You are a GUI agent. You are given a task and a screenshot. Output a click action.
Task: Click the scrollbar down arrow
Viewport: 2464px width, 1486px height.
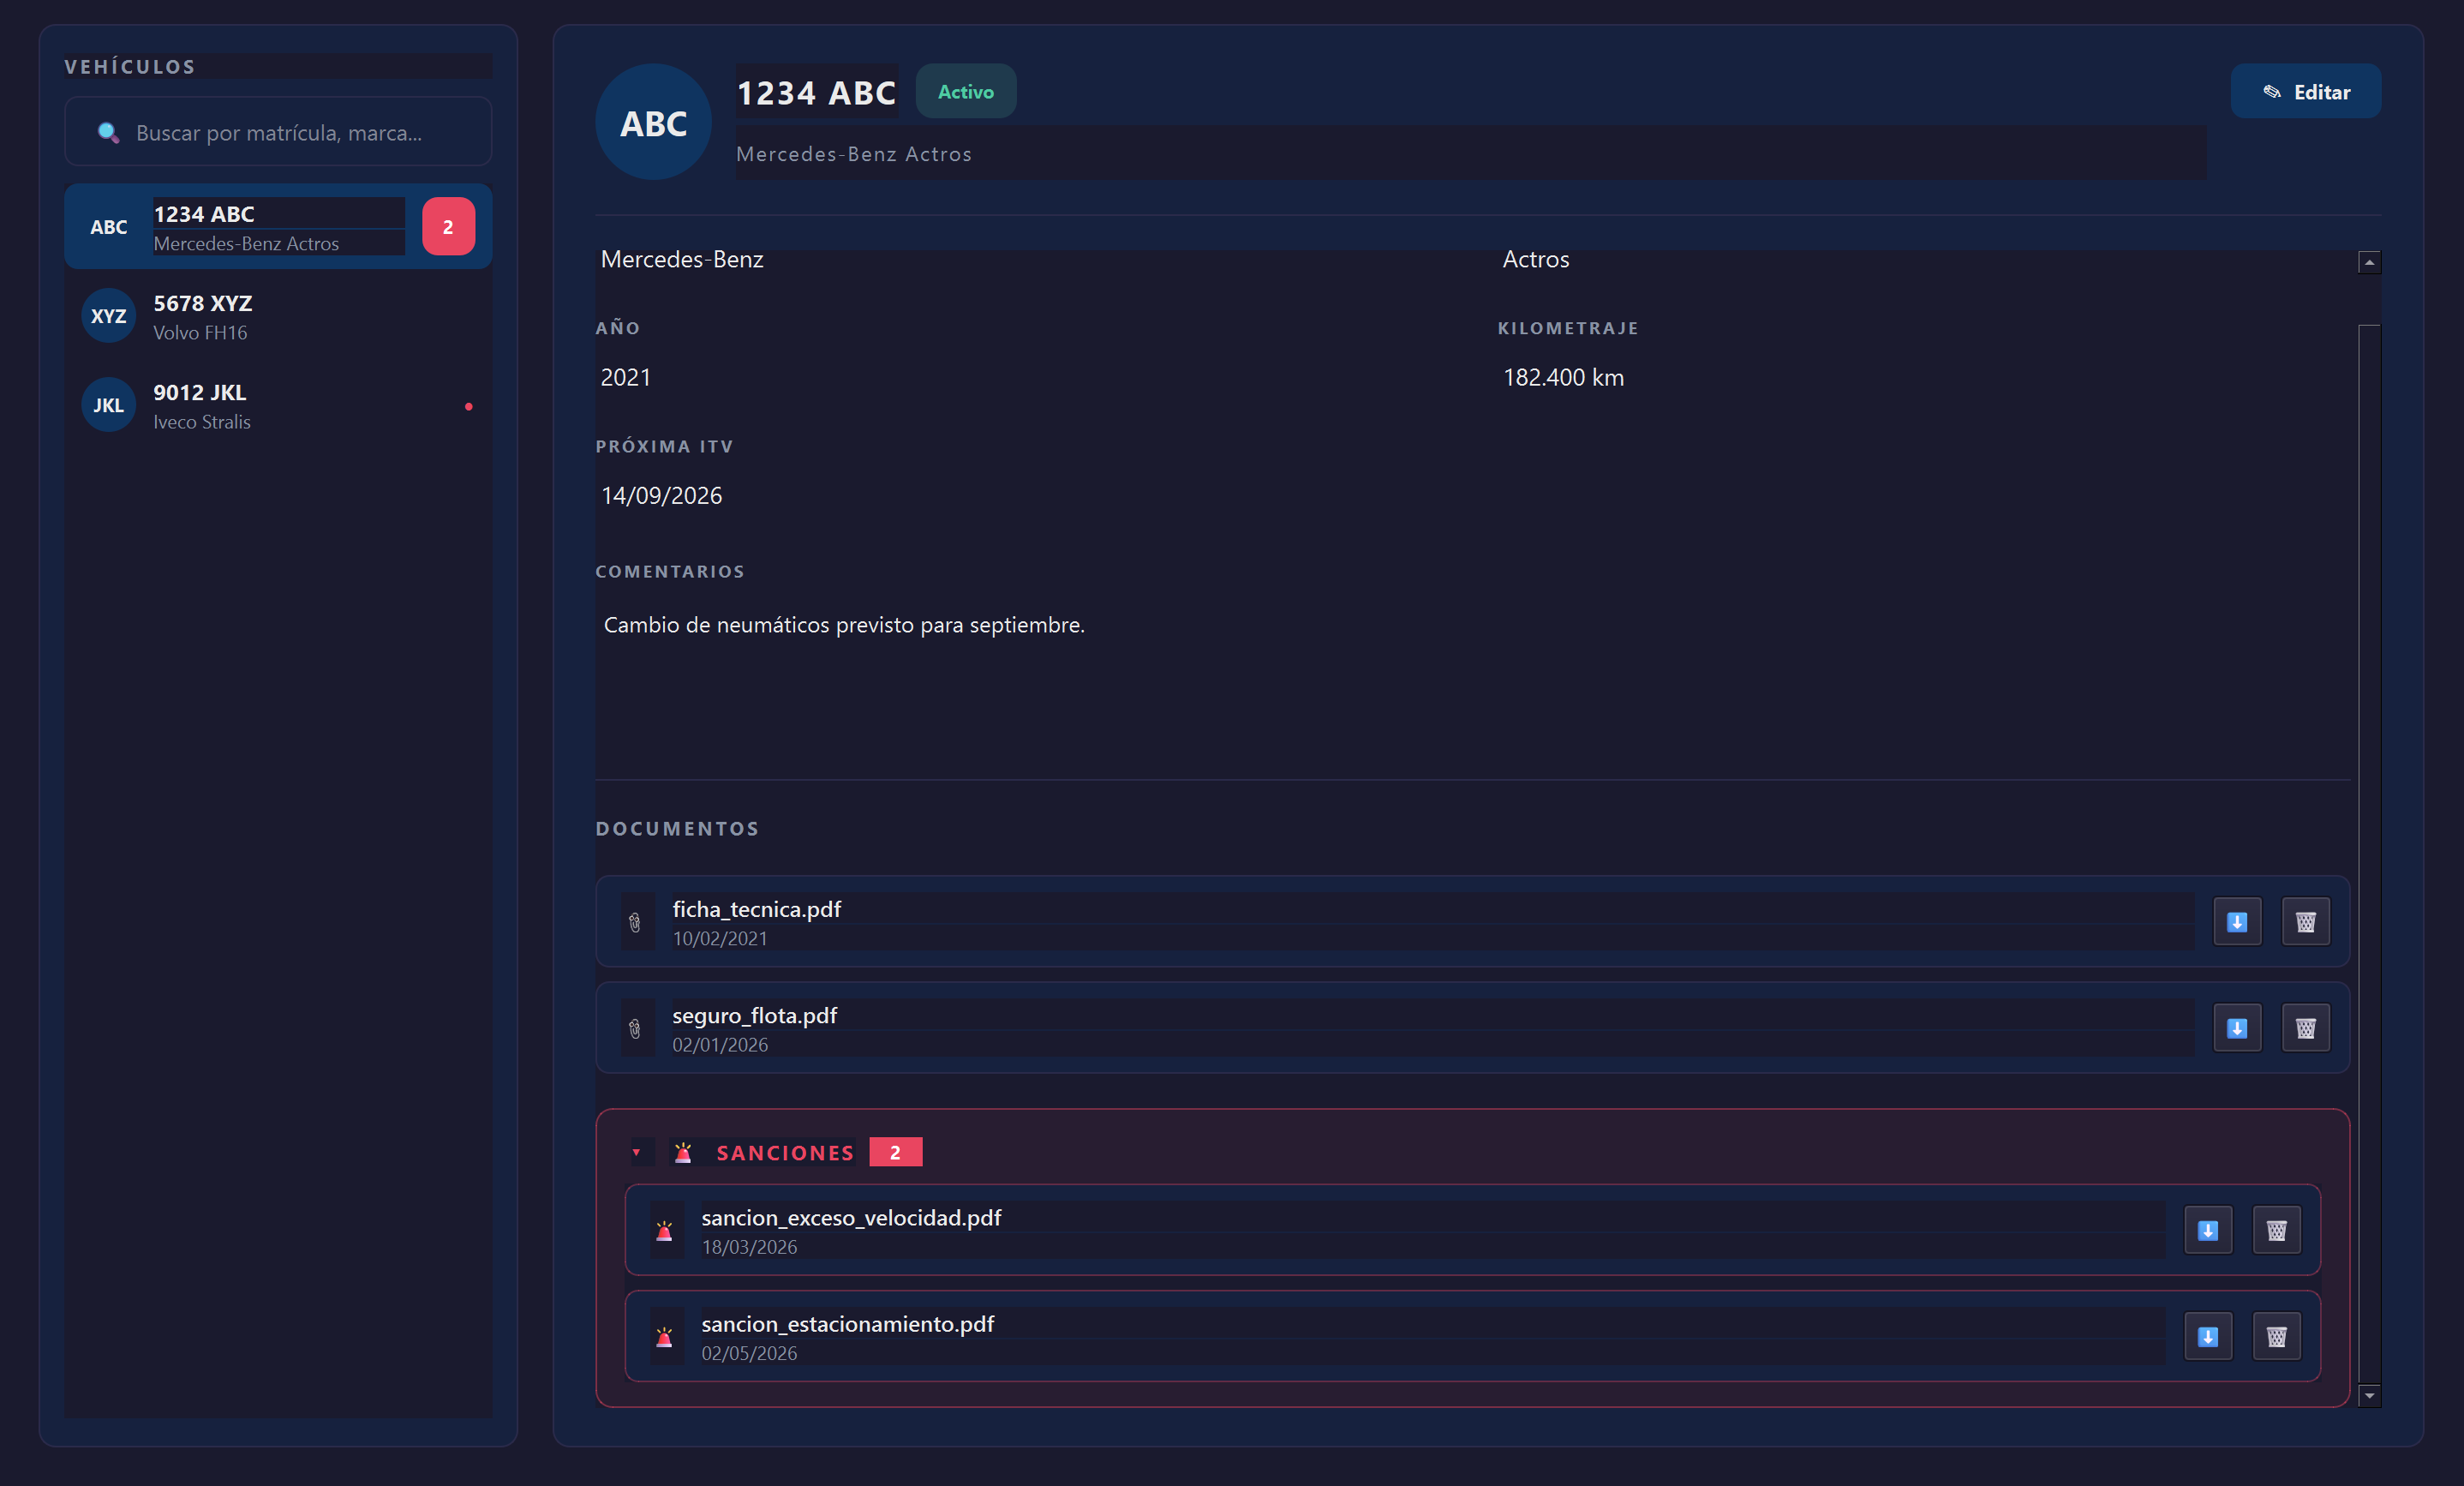[x=2369, y=1395]
